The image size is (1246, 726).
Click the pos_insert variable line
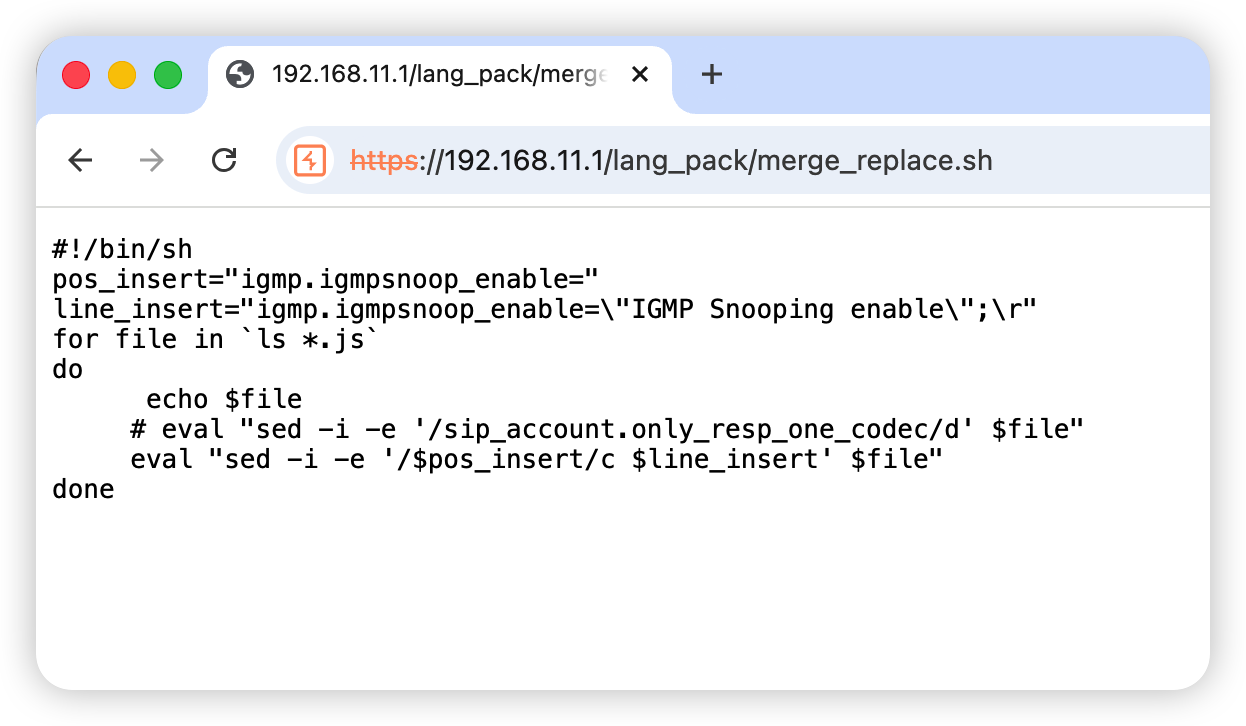pyautogui.click(x=325, y=278)
